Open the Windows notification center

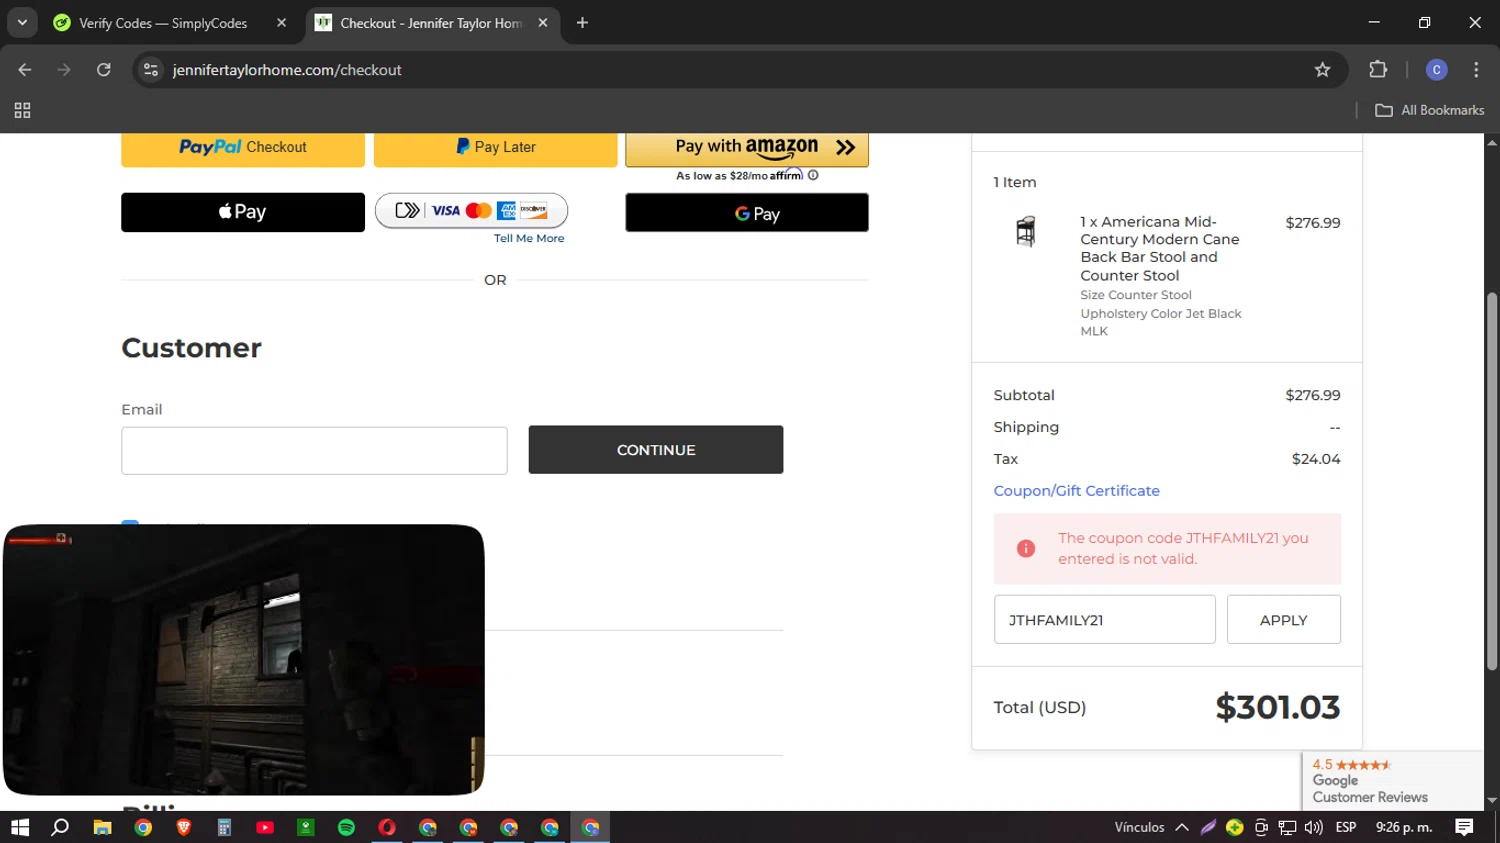coord(1464,827)
